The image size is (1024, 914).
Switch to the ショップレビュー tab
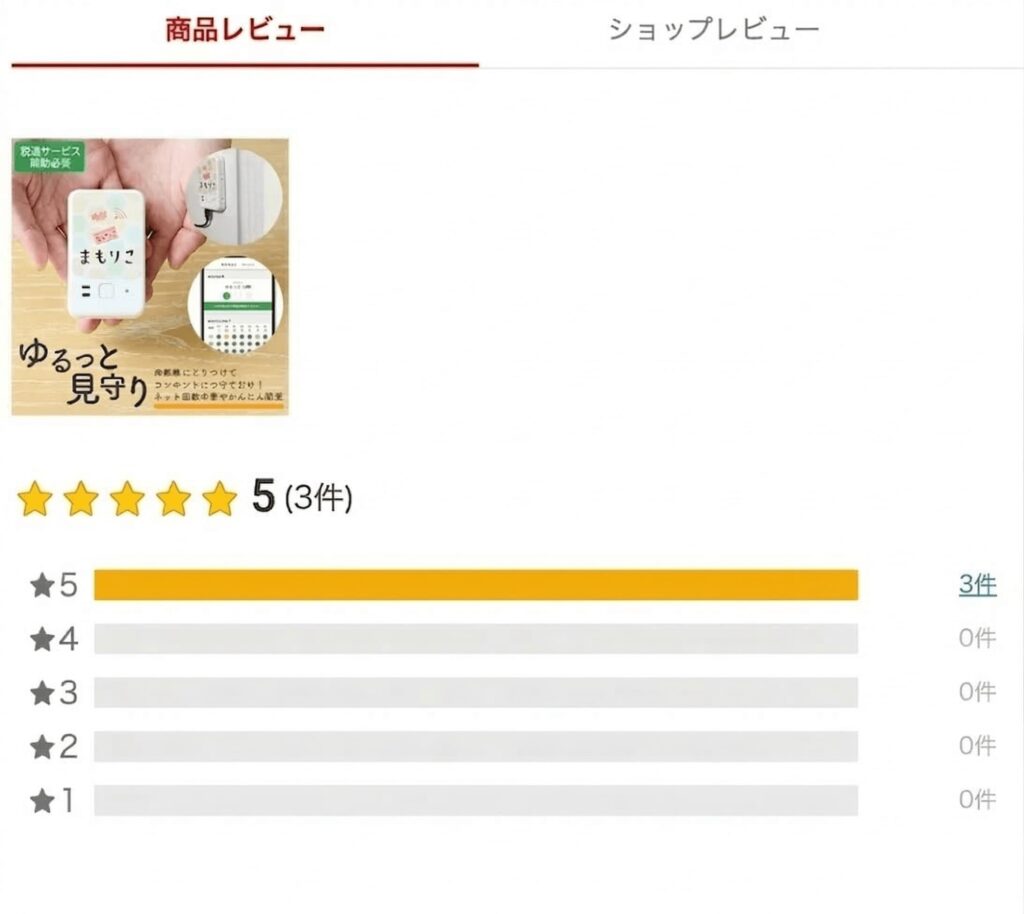click(x=712, y=30)
